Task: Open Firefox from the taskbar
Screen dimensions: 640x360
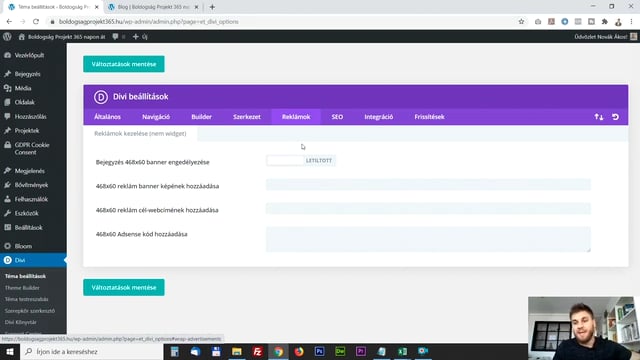Action: pyautogui.click(x=299, y=351)
